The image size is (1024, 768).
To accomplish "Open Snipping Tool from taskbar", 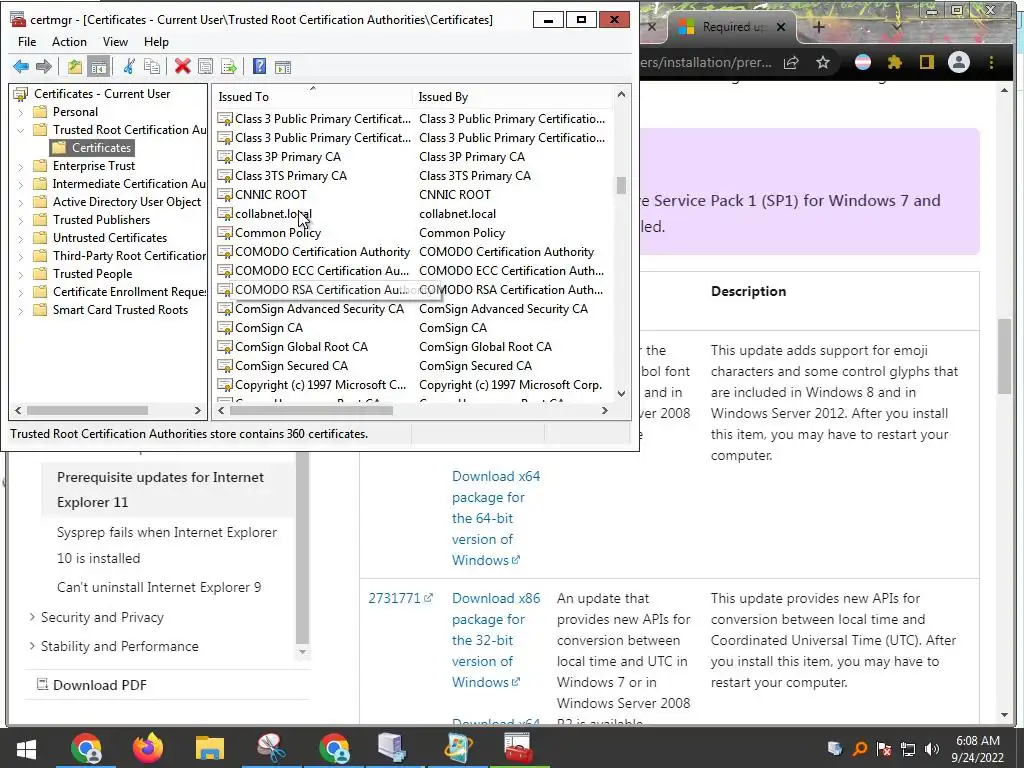I will click(x=272, y=749).
